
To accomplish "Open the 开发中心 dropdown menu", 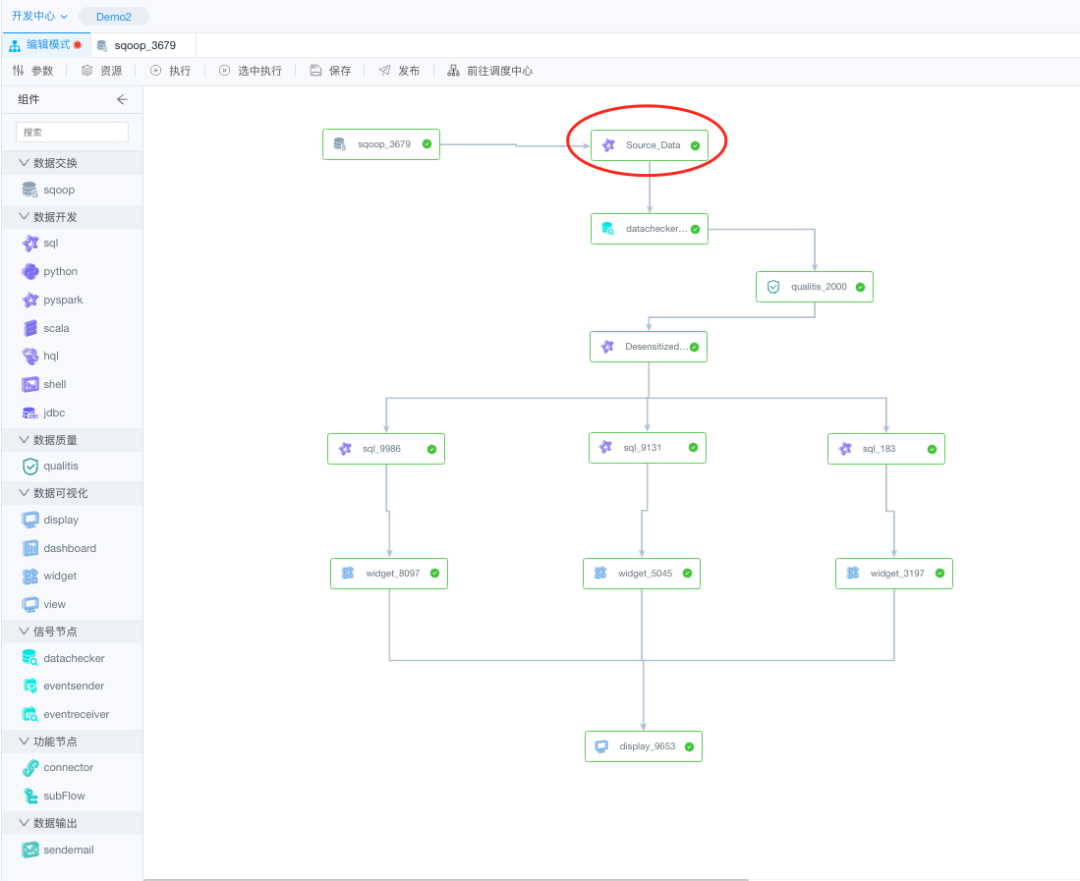I will 40,16.
